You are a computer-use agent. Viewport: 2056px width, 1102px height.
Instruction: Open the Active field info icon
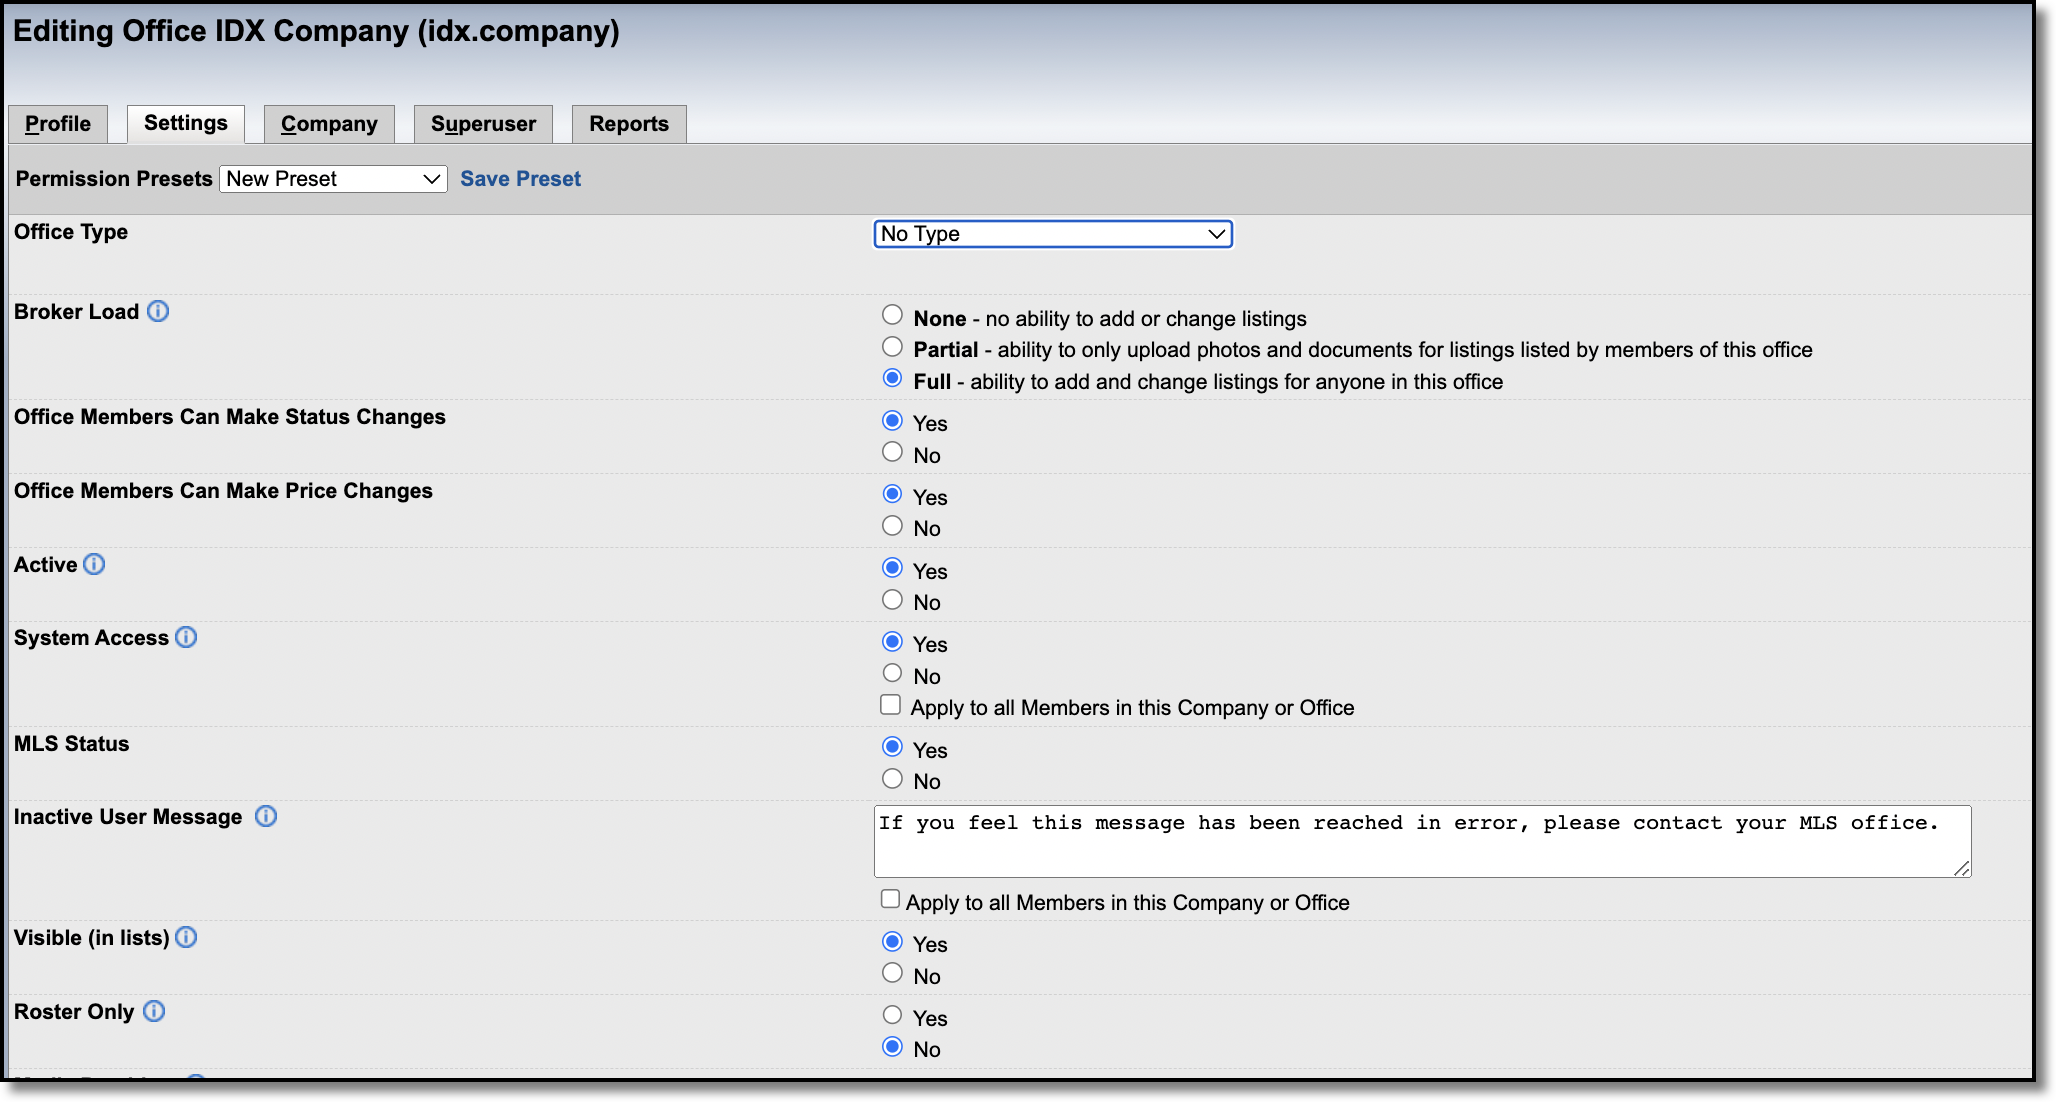click(x=94, y=564)
